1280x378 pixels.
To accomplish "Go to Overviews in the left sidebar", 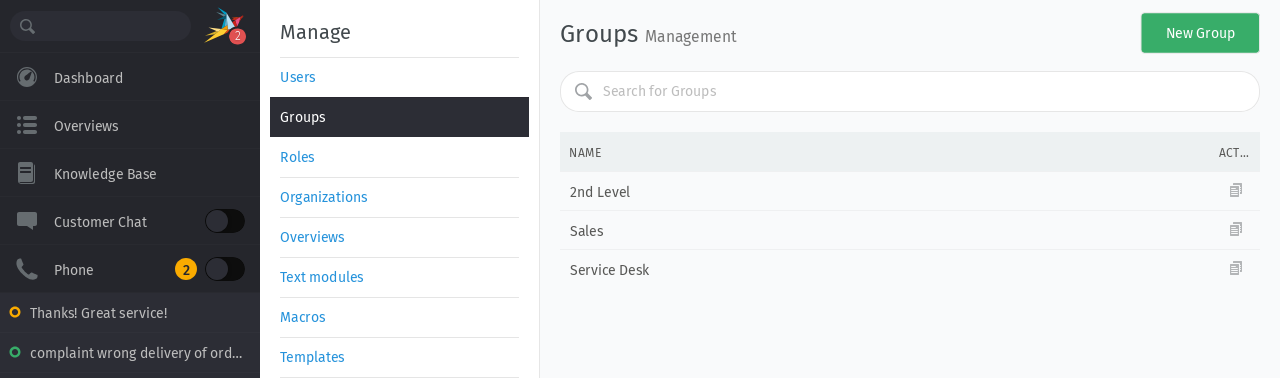I will pos(130,126).
